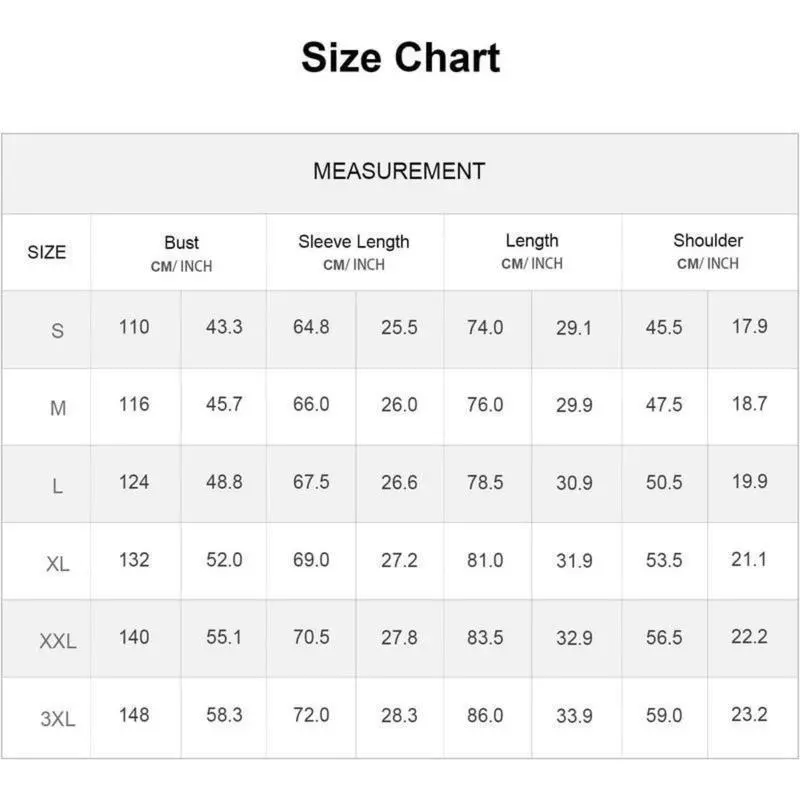800x800 pixels.
Task: Select the MEASUREMENT header row
Action: point(399,171)
